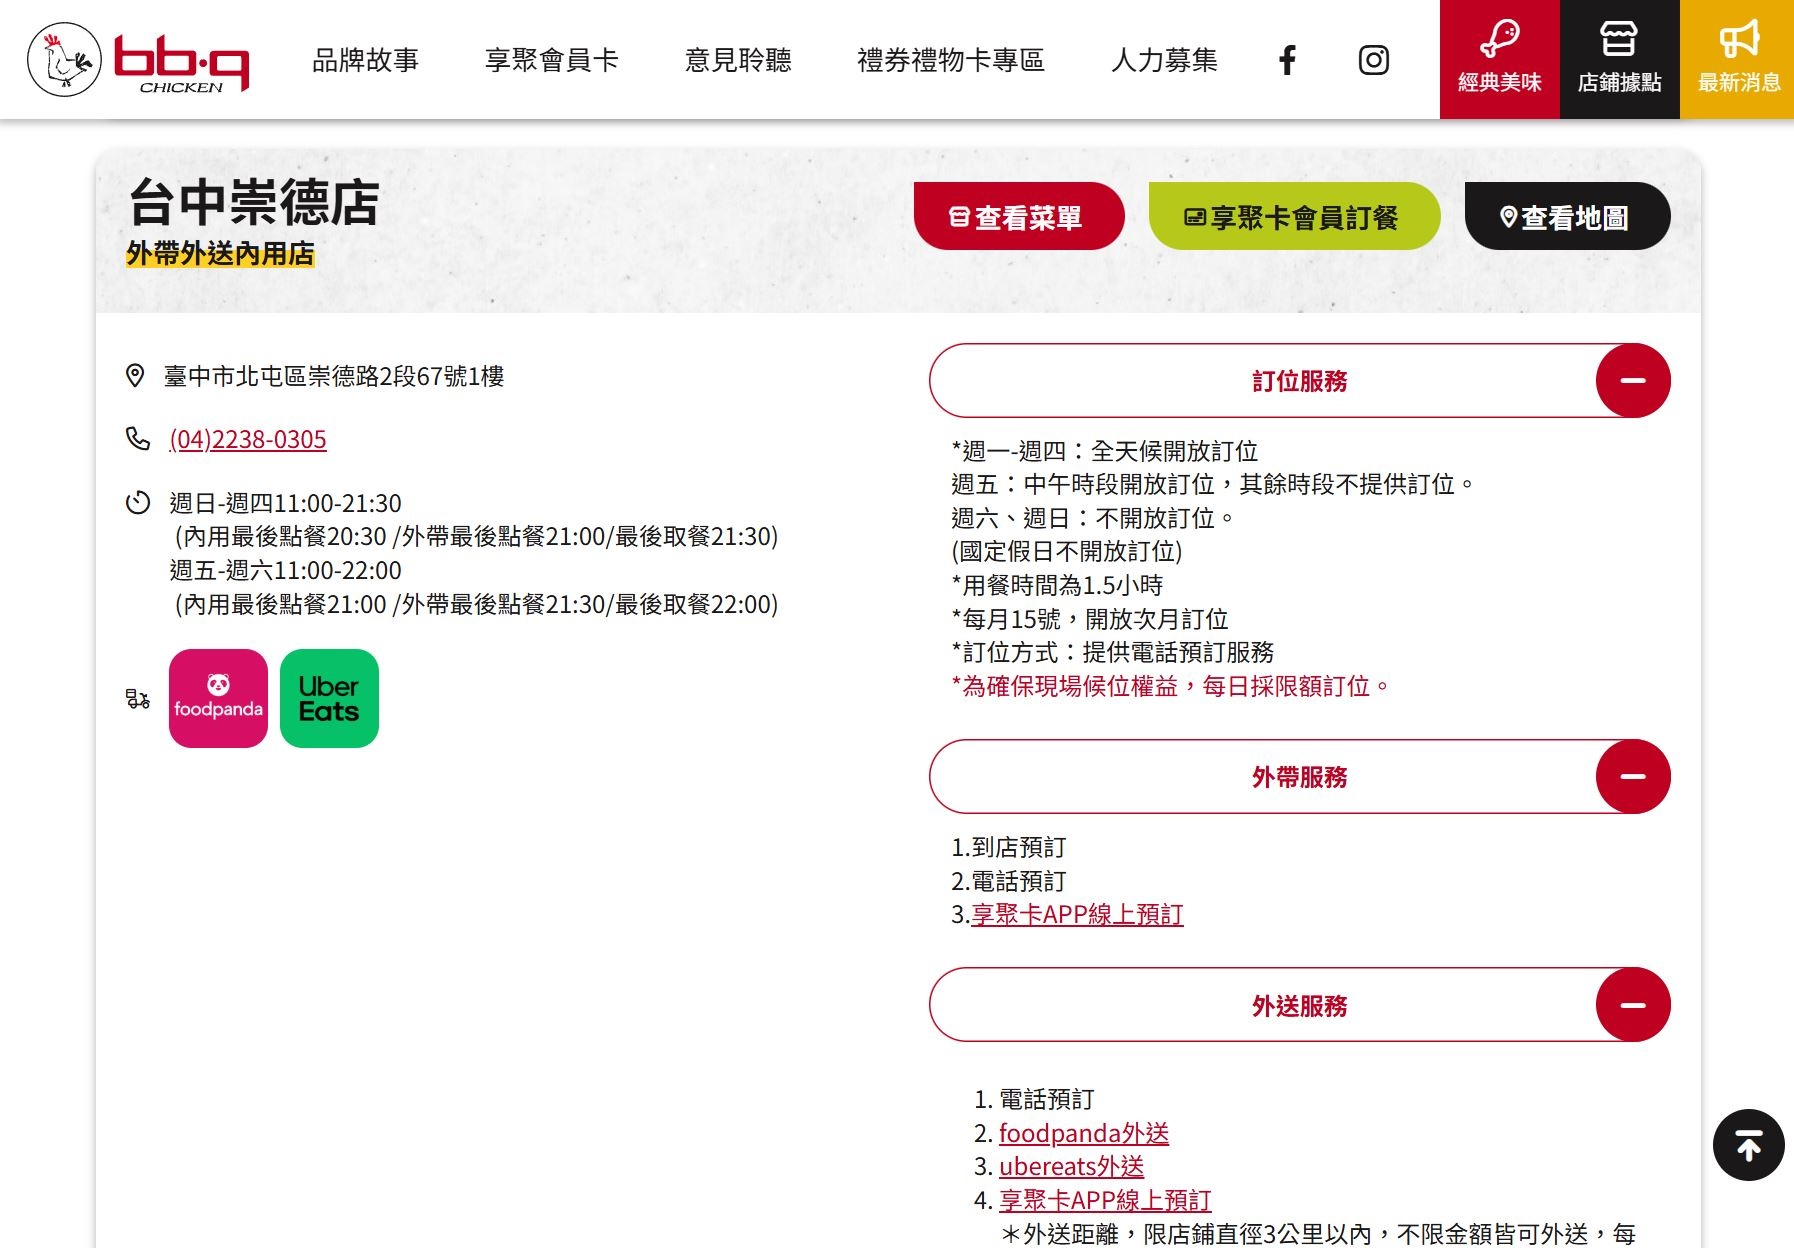The width and height of the screenshot is (1794, 1248).
Task: Open 店鋪據點 store locations icon
Action: point(1620,59)
